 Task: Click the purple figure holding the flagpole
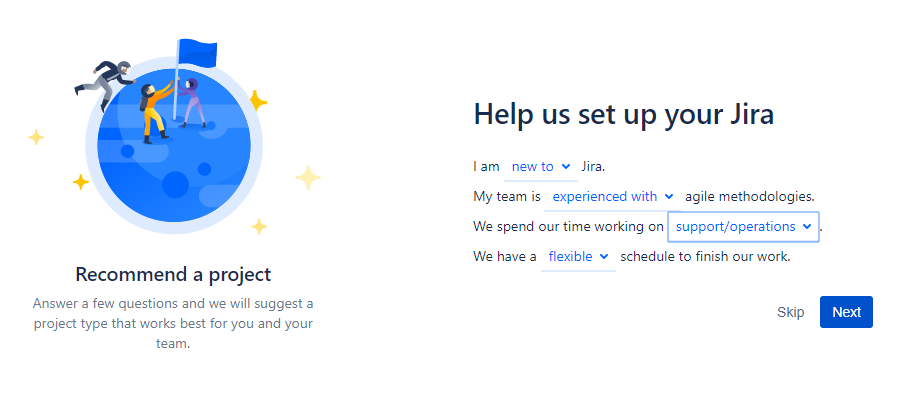194,103
